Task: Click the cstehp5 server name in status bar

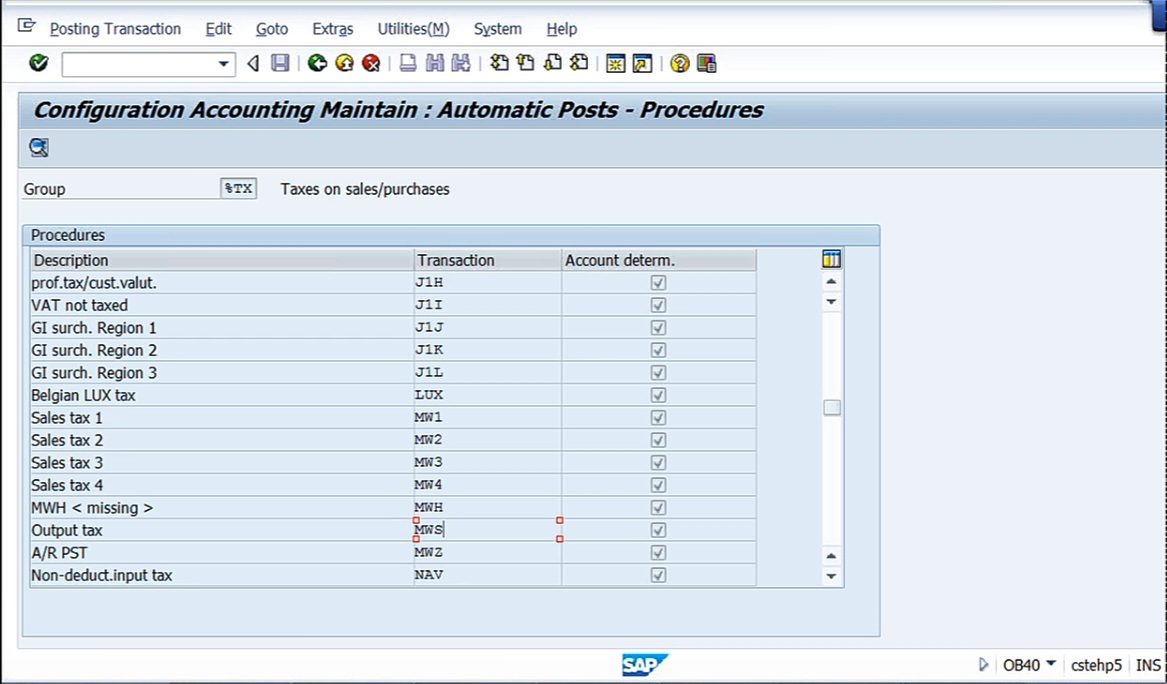Action: click(1096, 665)
